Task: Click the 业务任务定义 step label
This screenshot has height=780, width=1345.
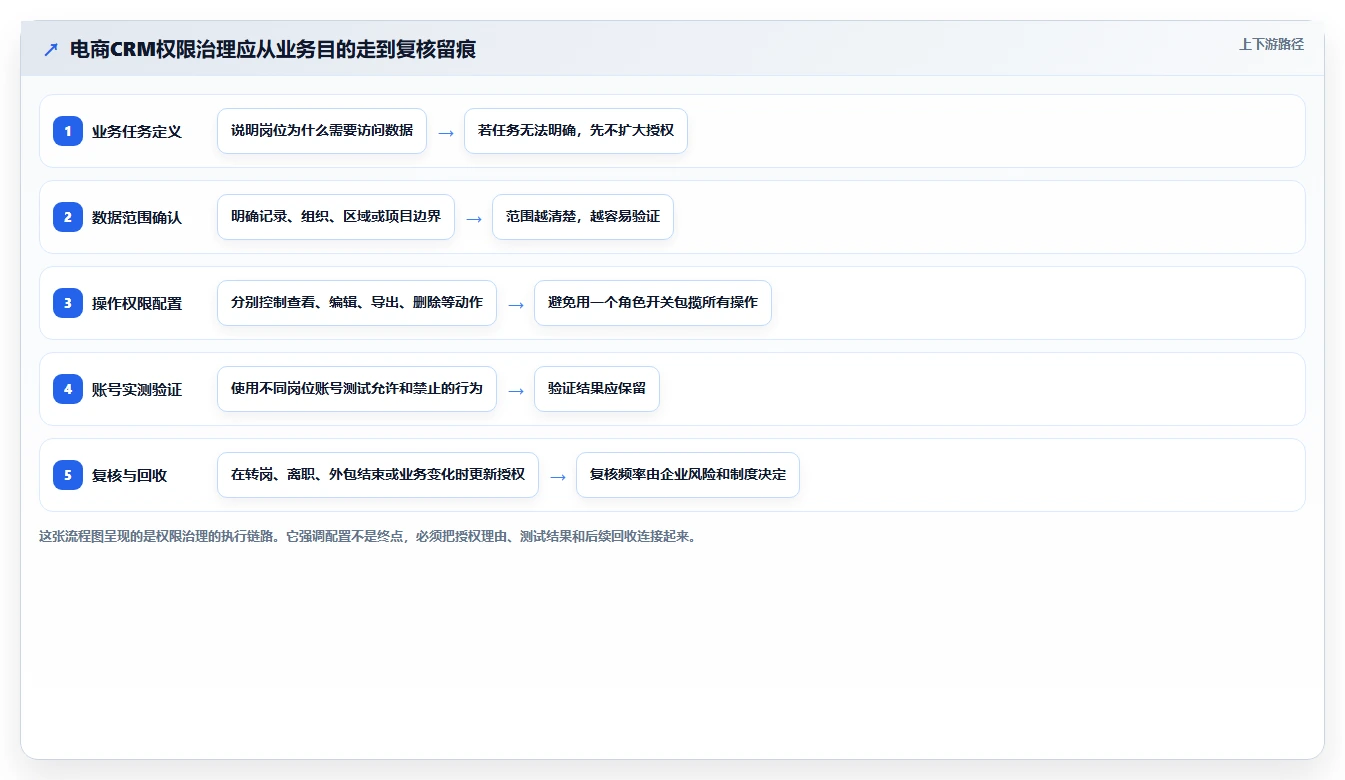Action: tap(137, 131)
